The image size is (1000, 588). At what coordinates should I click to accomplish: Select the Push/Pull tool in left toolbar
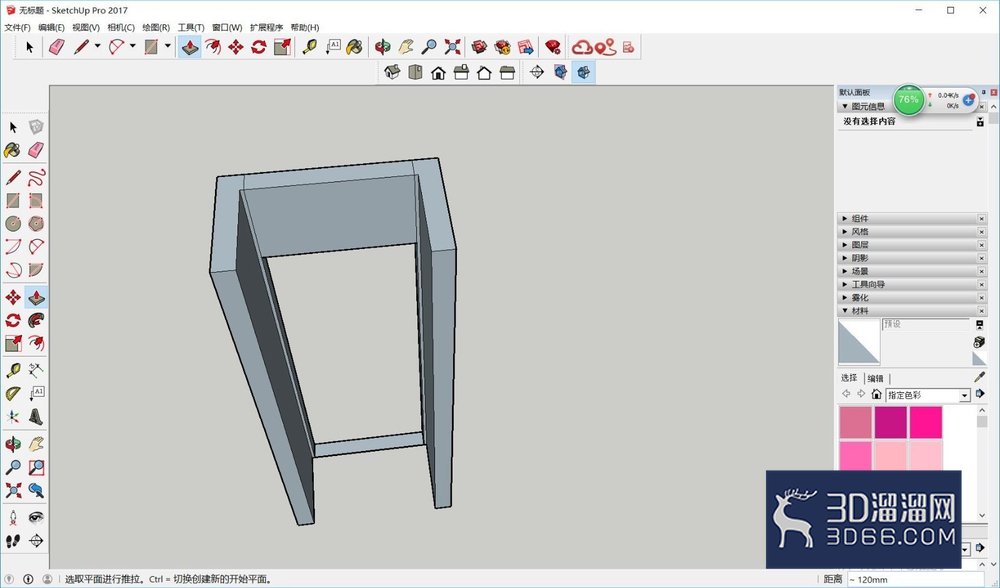coord(36,297)
